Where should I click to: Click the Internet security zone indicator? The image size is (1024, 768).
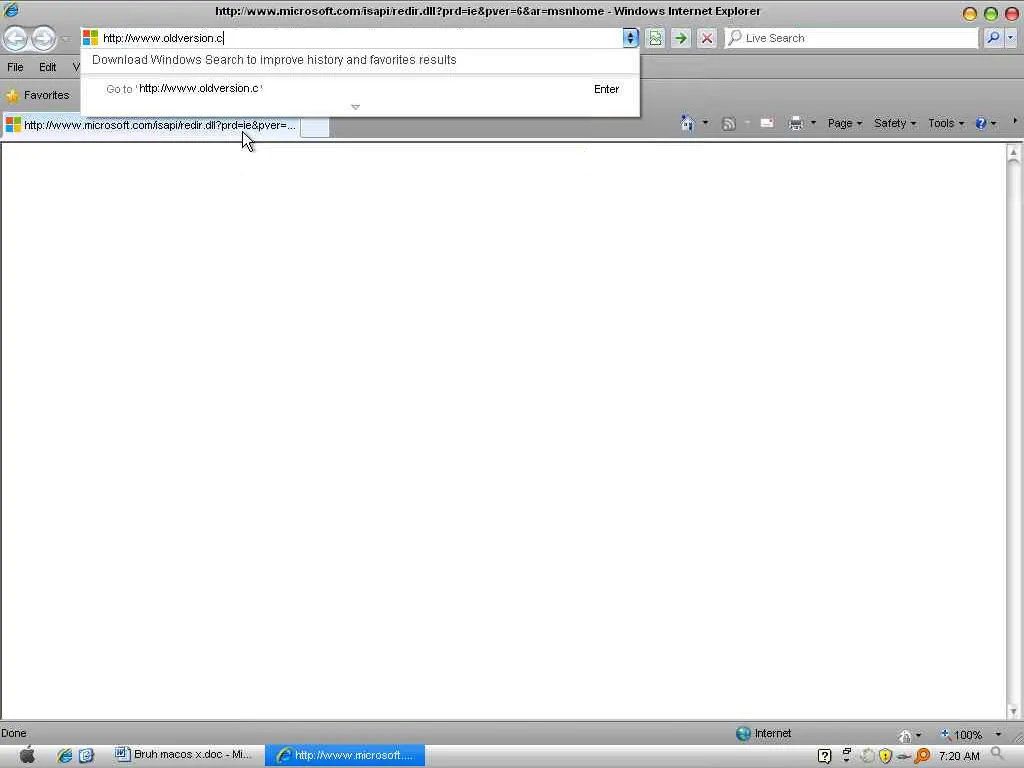pyautogui.click(x=763, y=733)
